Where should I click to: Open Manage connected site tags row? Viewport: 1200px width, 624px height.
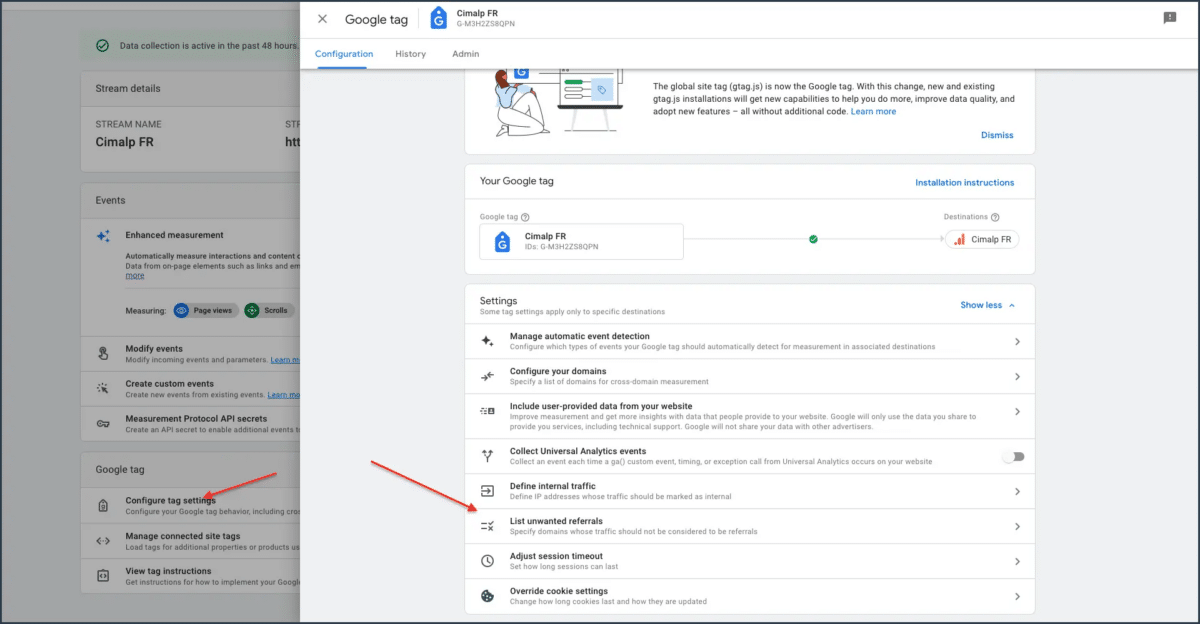[190, 541]
